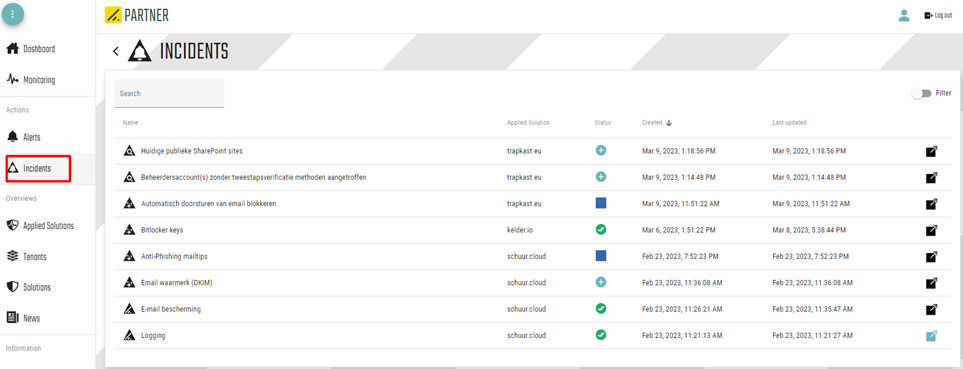This screenshot has width=963, height=369.
Task: Select E-mail bescherming name
Action: (171, 309)
